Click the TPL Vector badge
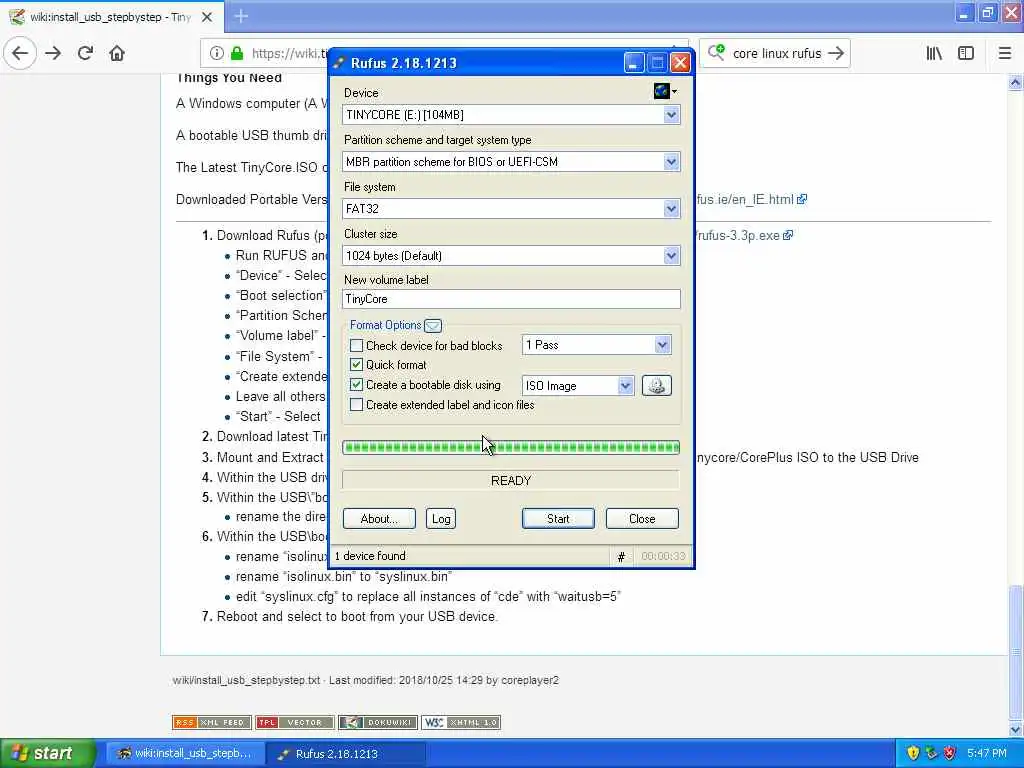This screenshot has width=1024, height=768. (x=295, y=722)
